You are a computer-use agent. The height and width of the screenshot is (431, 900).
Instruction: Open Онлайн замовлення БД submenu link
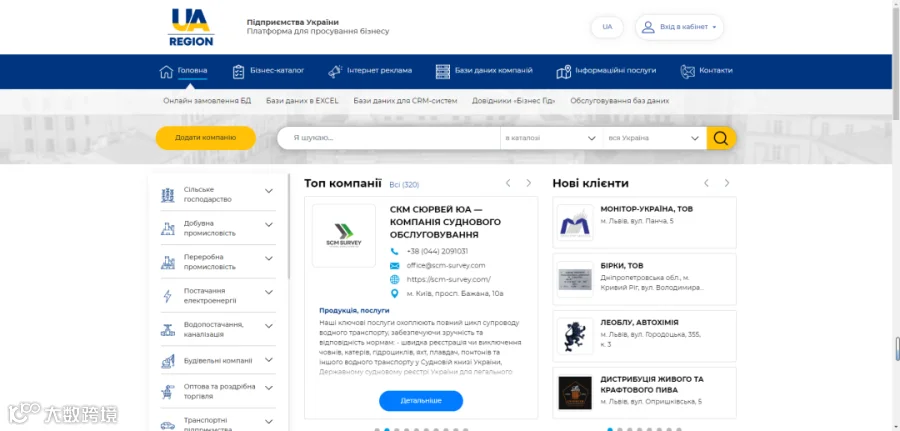[x=207, y=100]
